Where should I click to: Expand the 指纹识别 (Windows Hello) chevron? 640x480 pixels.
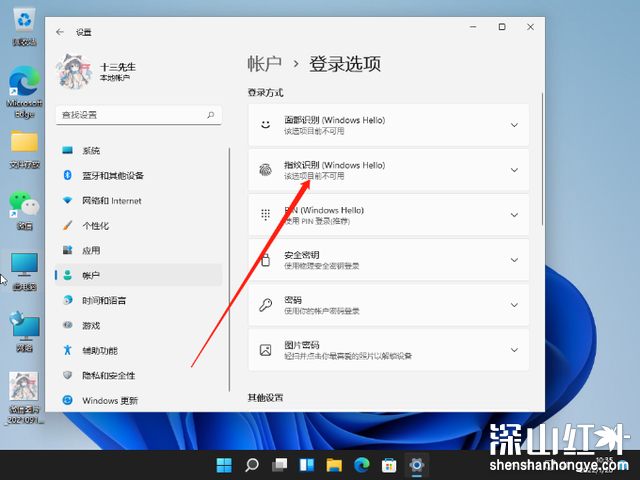514,170
